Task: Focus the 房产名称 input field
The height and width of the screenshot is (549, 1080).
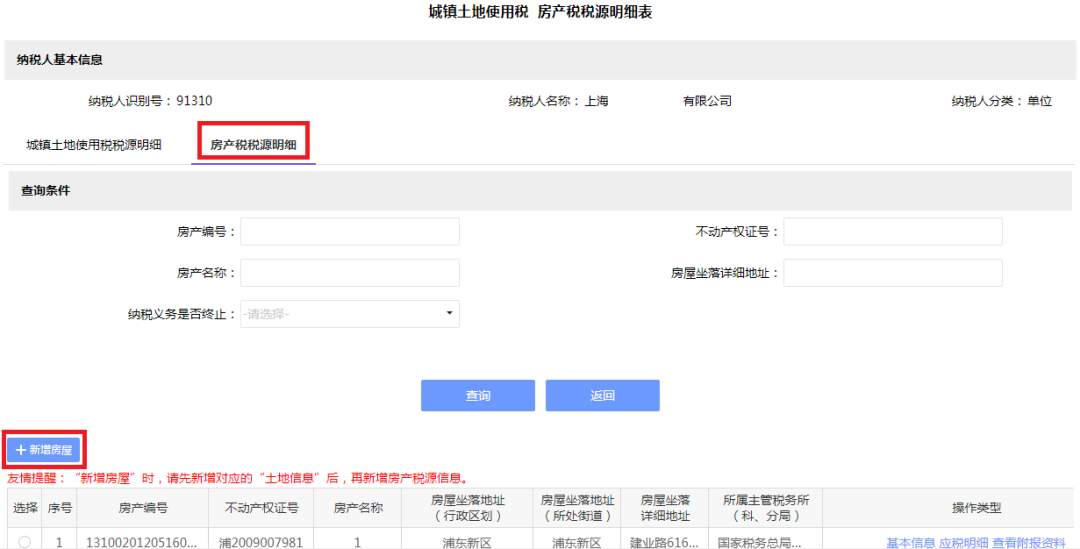Action: pos(350,273)
